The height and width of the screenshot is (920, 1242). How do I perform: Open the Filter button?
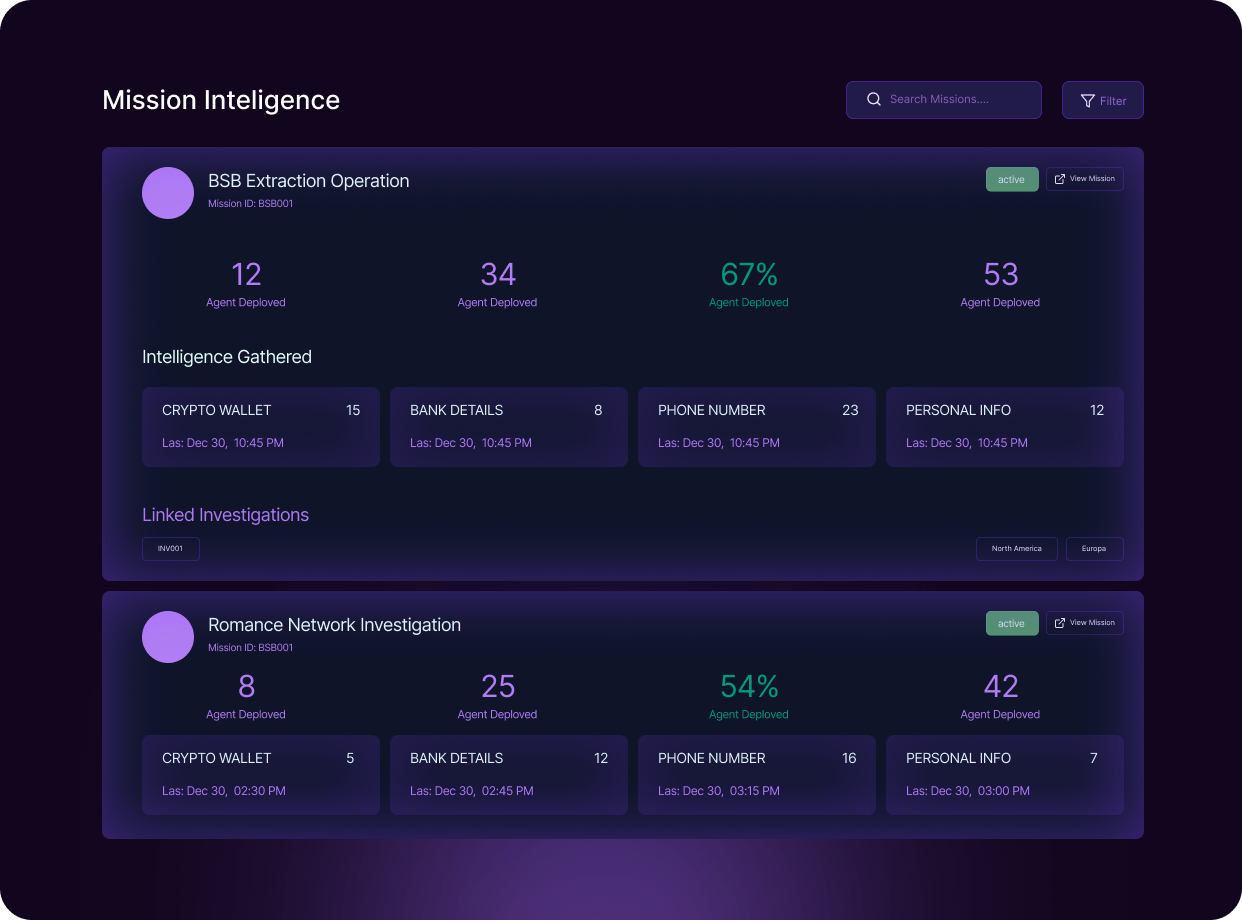coord(1103,100)
